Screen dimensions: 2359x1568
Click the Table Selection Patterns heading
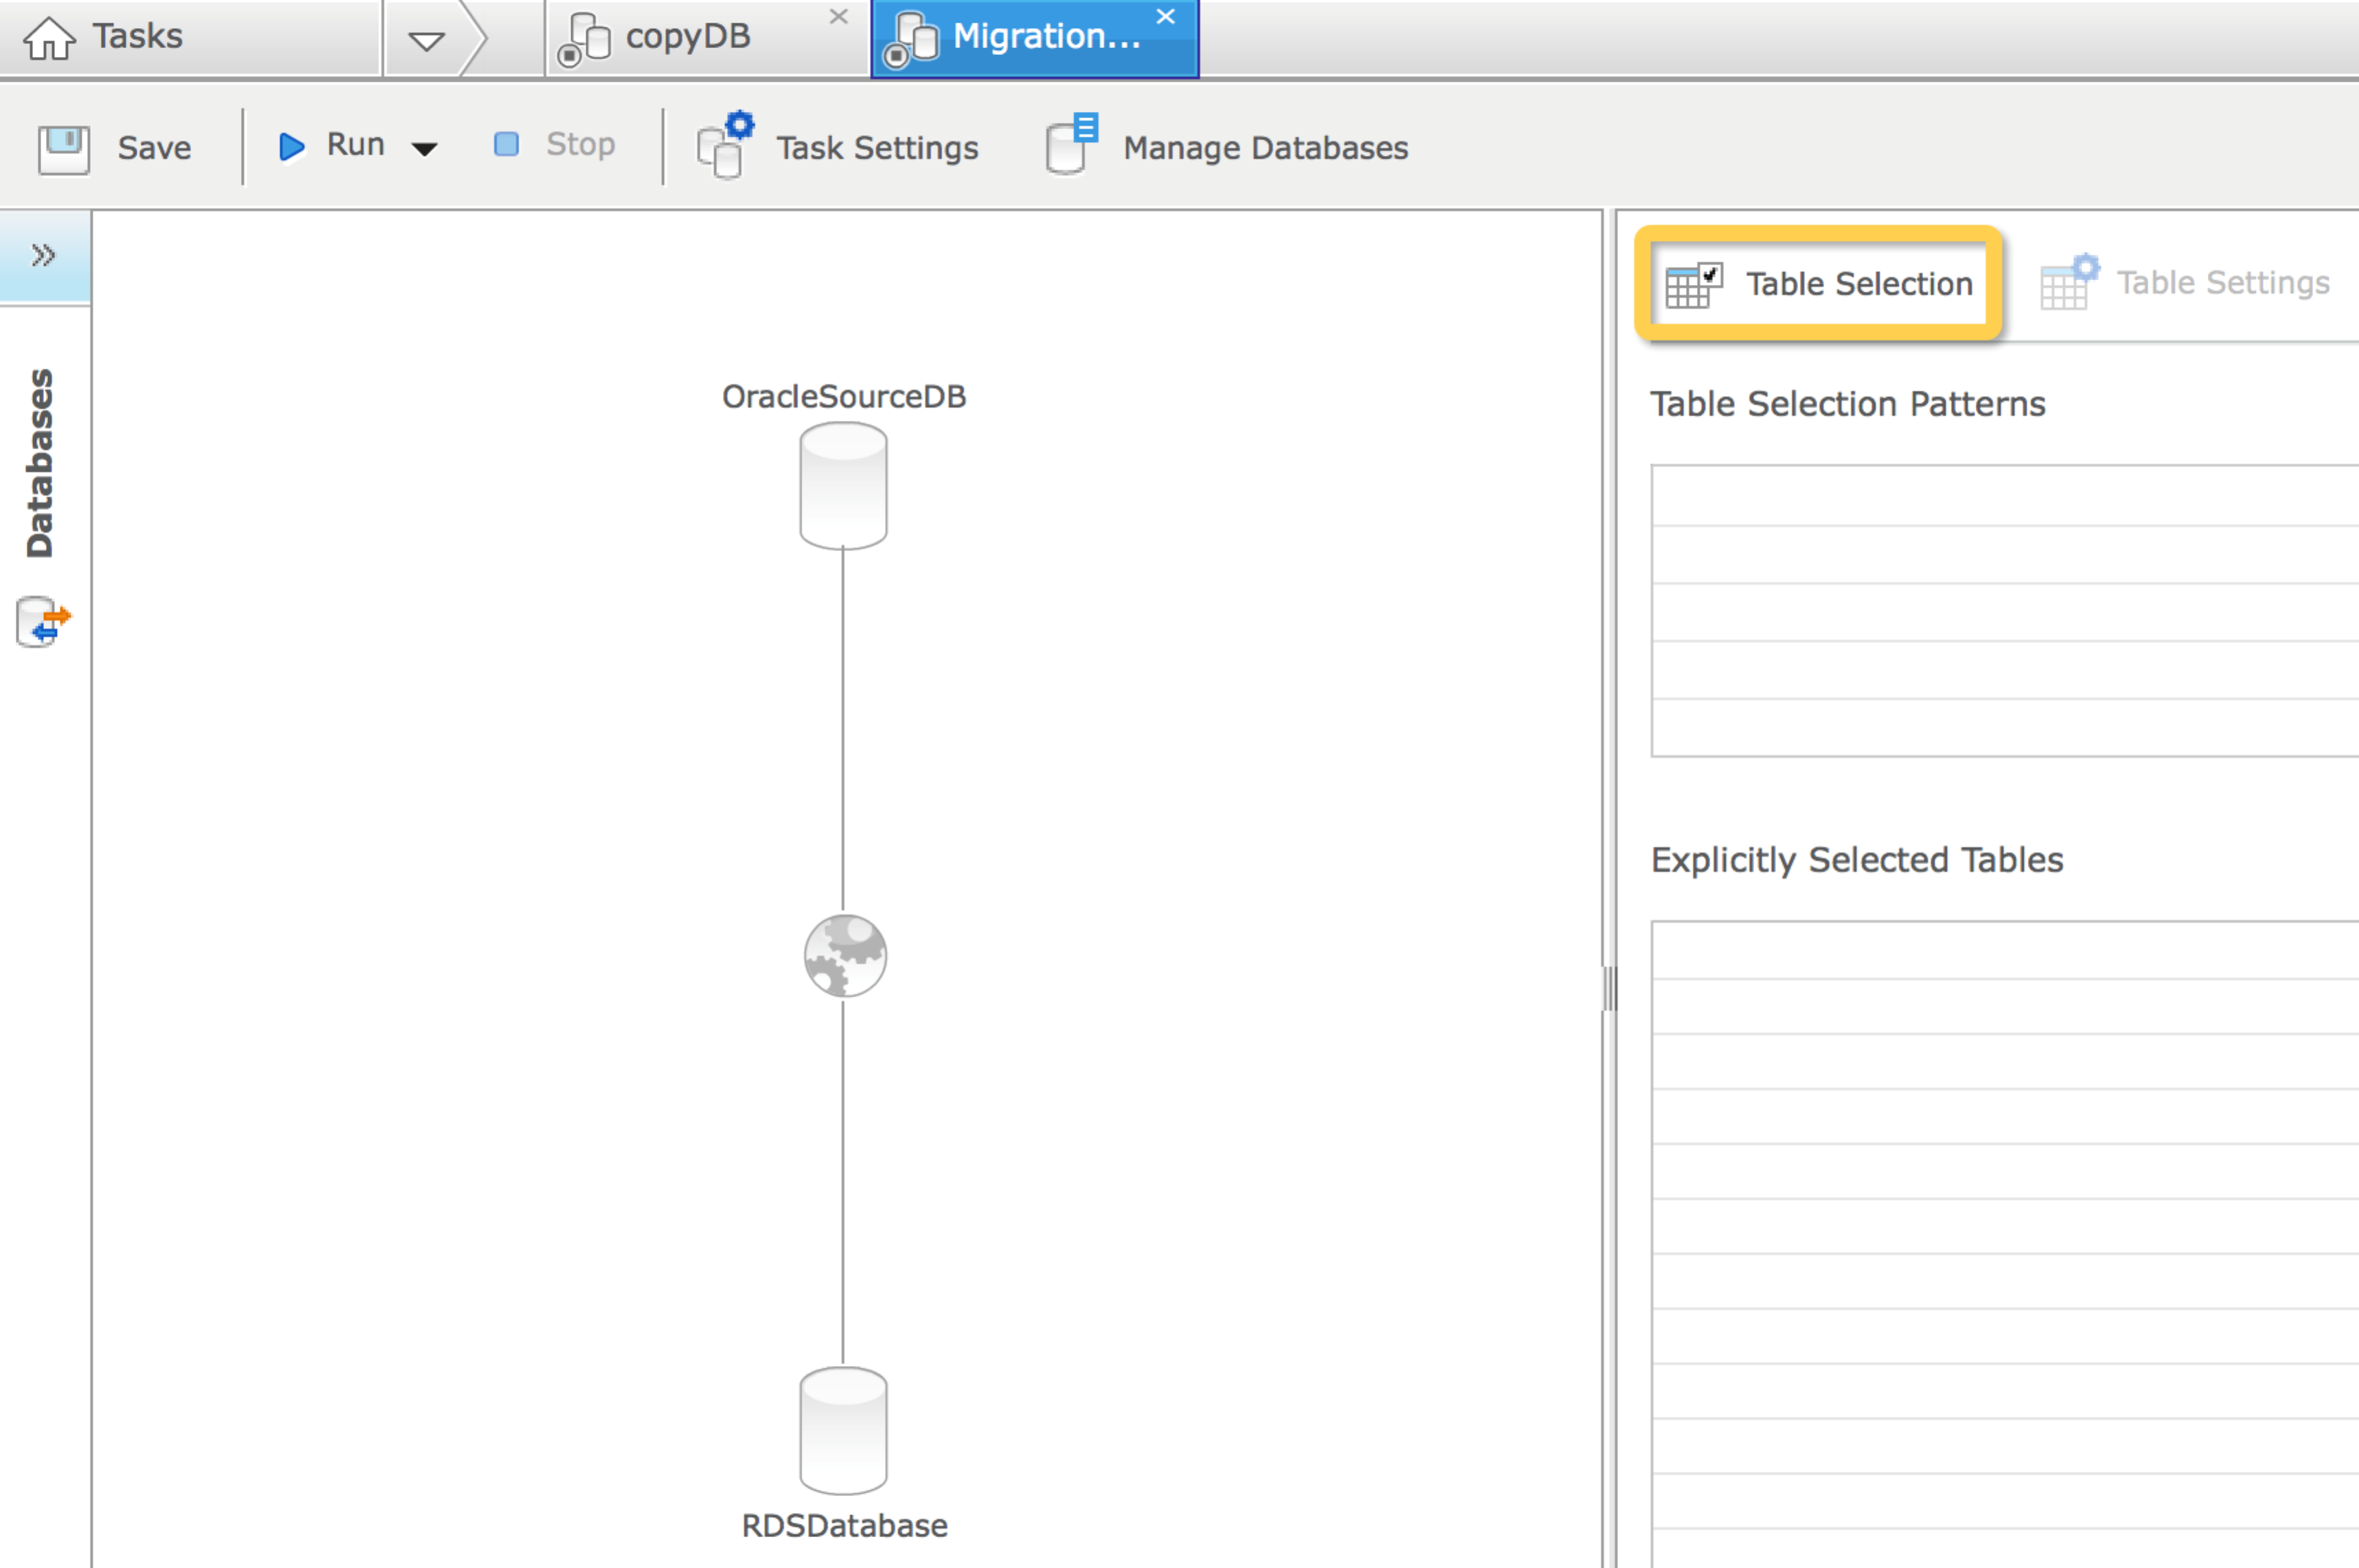point(1847,404)
